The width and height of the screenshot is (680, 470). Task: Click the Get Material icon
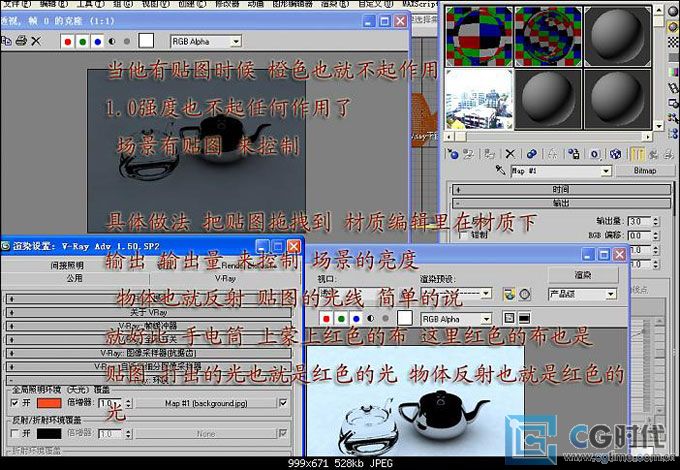pos(454,154)
